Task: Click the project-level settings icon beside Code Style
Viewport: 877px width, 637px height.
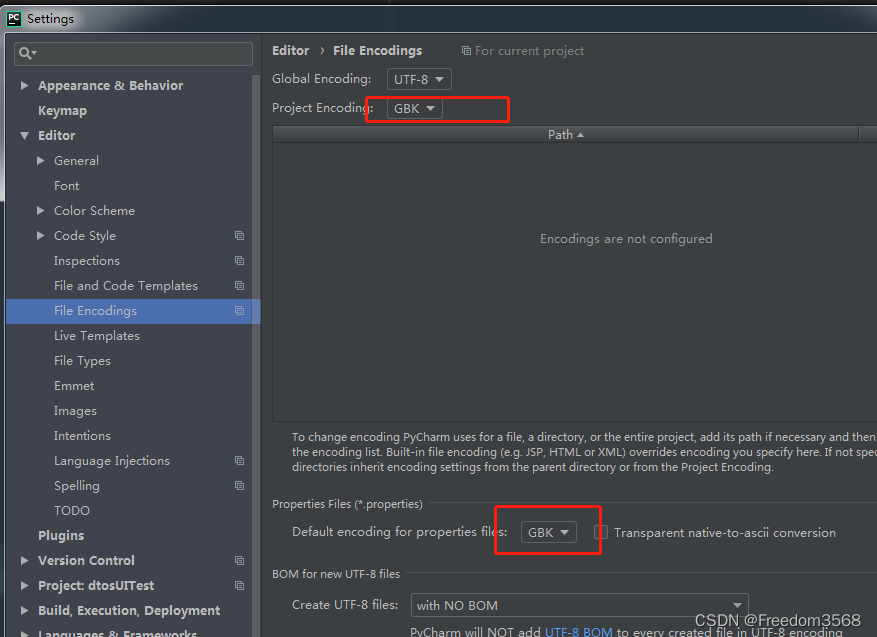Action: (x=239, y=235)
